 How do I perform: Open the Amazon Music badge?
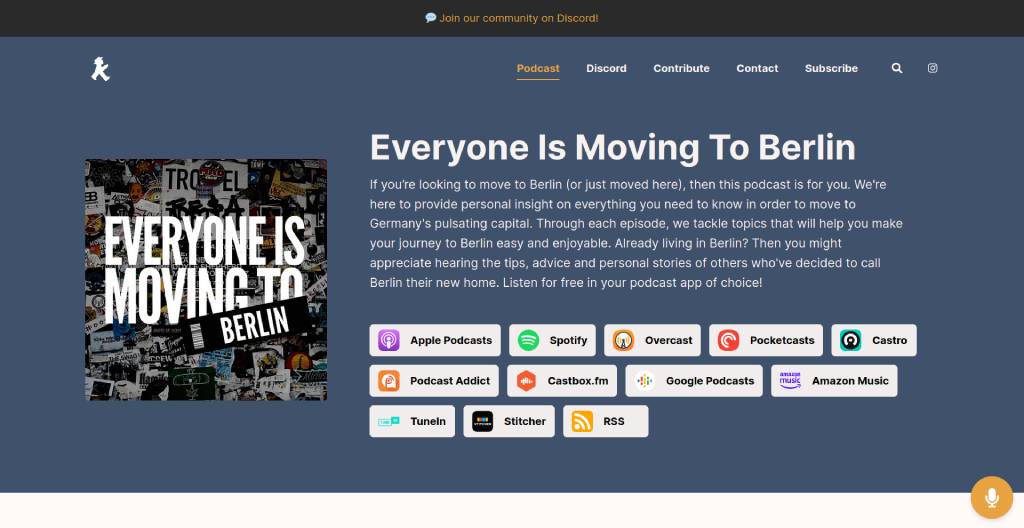pyautogui.click(x=834, y=381)
